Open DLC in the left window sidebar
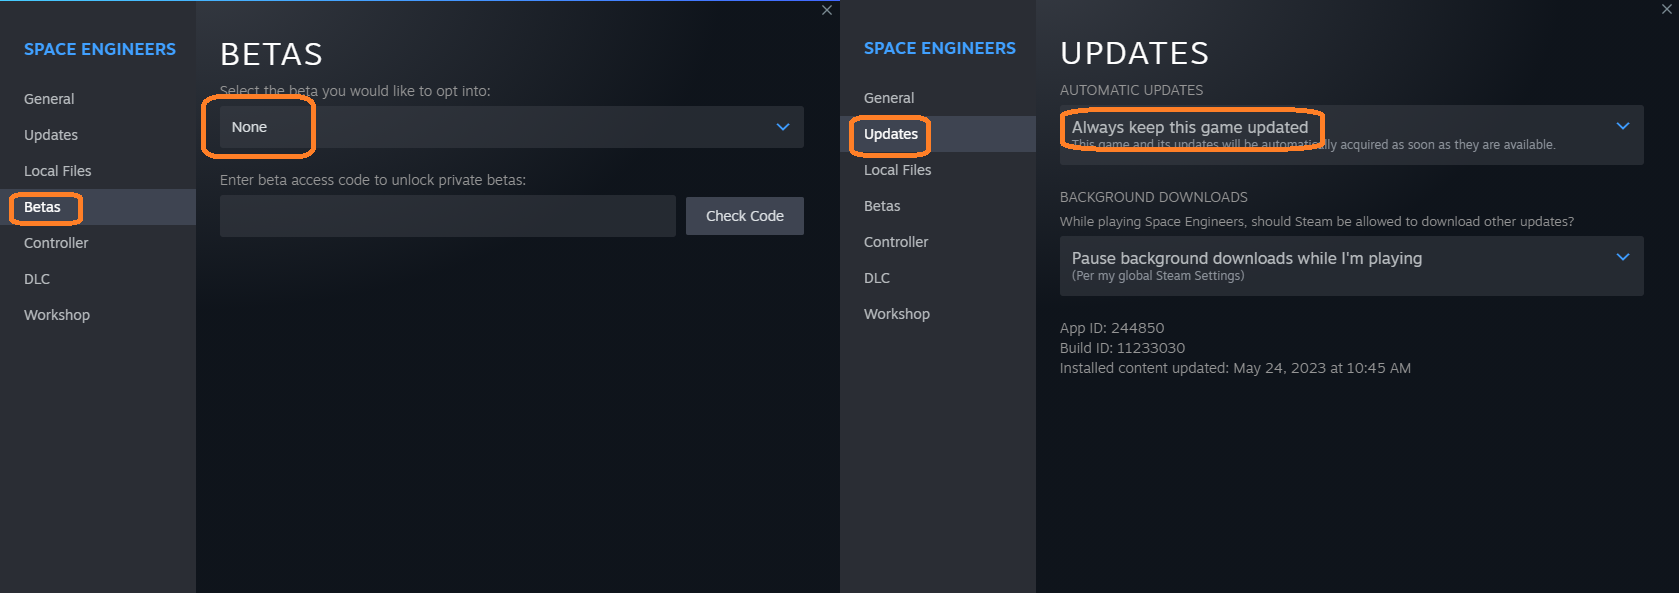The width and height of the screenshot is (1680, 593). pos(37,279)
